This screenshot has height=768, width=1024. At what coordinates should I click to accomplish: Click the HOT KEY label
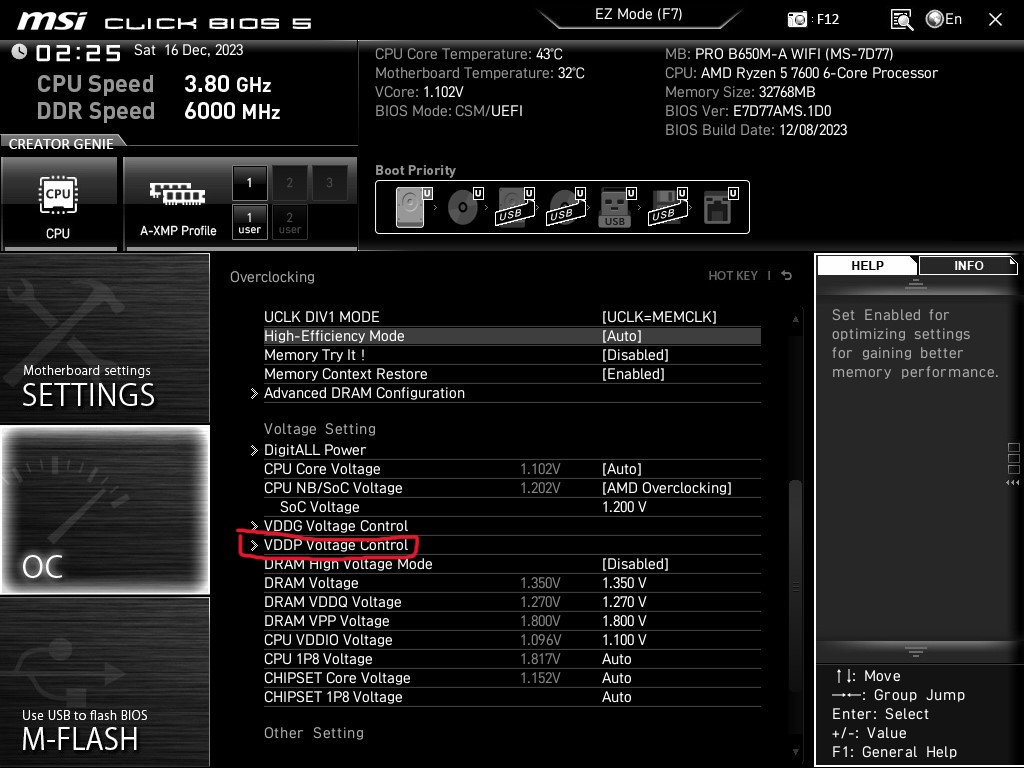733,276
